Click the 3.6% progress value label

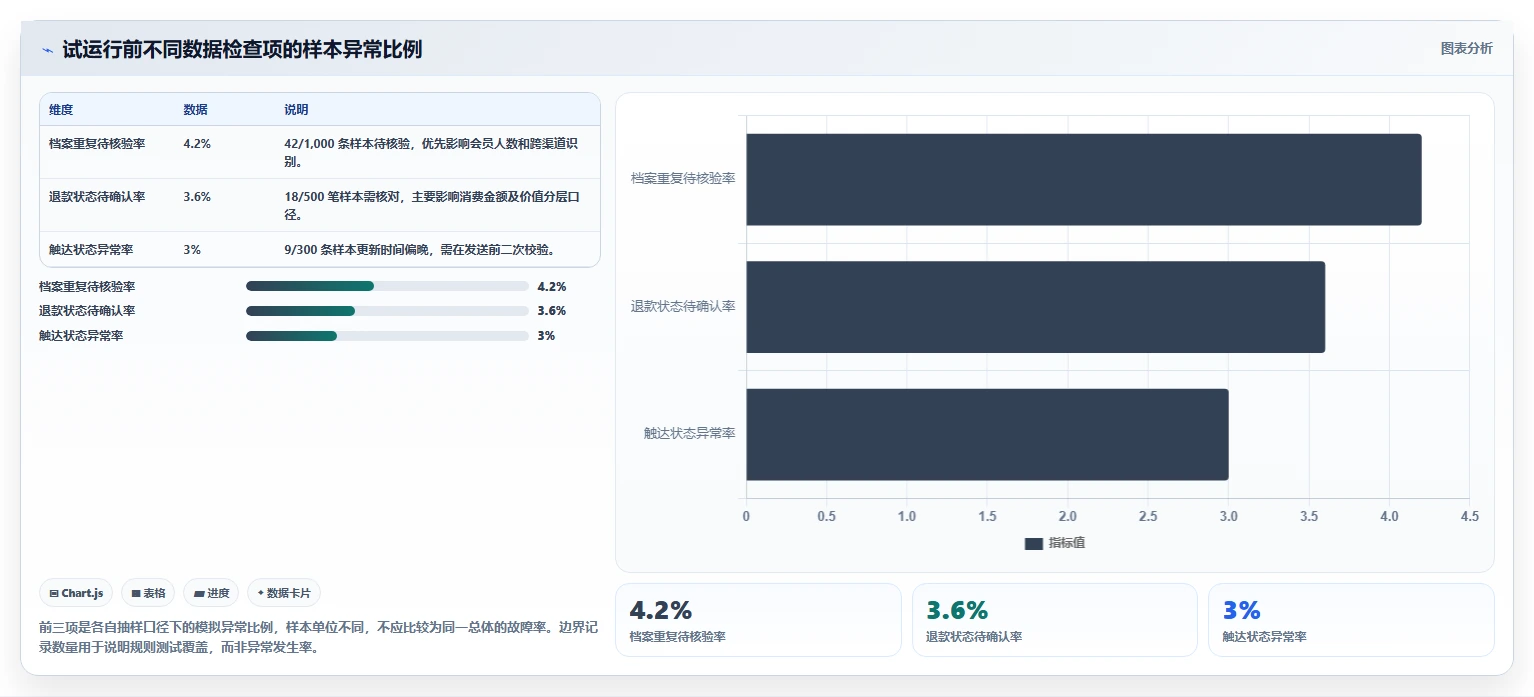tap(552, 311)
